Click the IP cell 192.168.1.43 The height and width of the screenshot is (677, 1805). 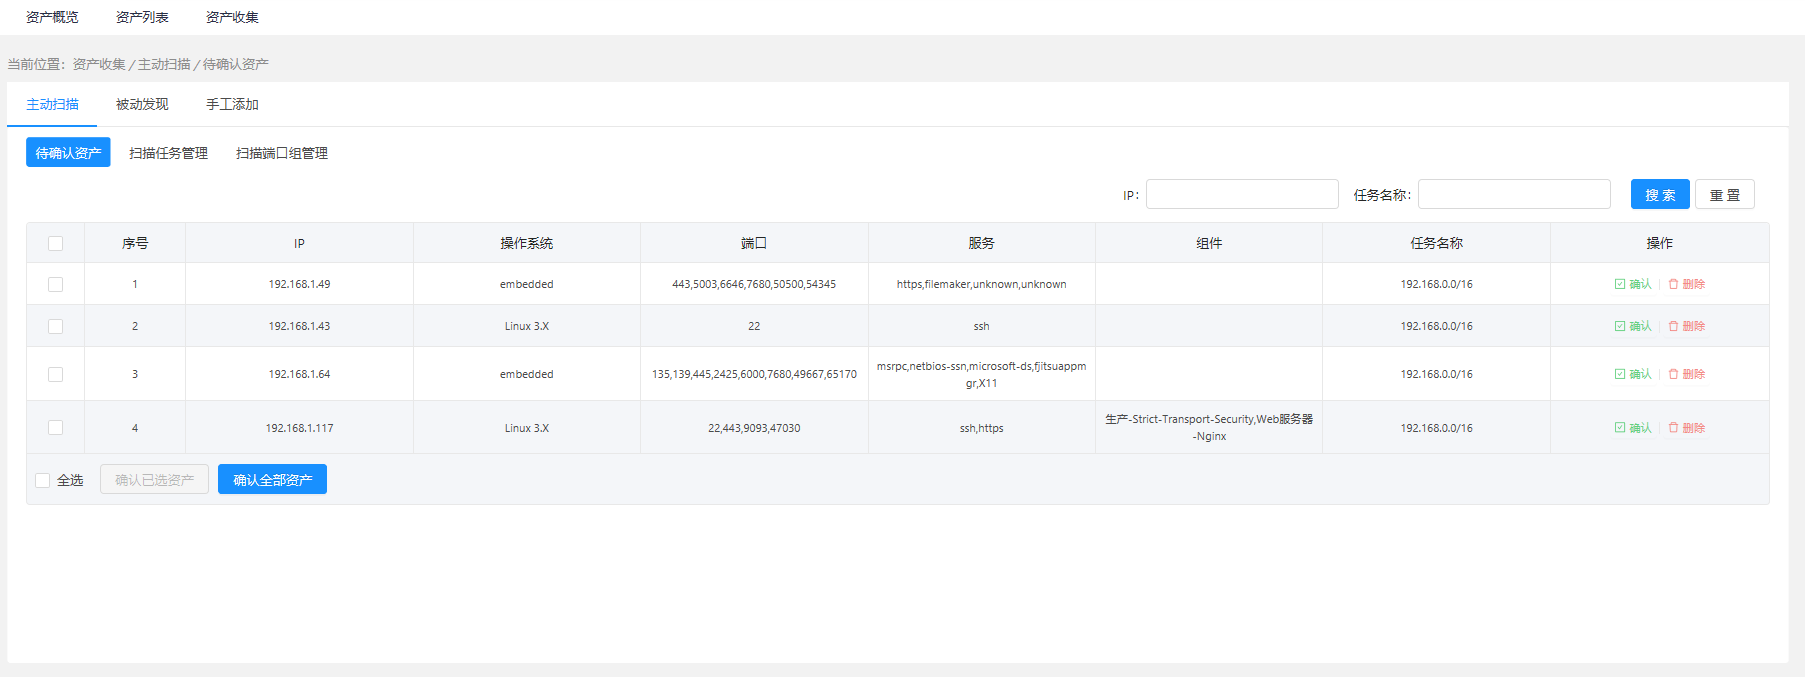click(299, 326)
